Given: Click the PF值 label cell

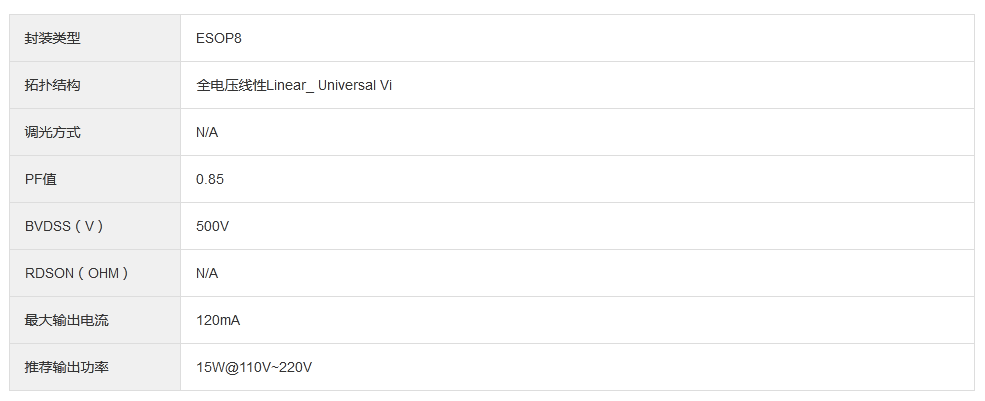Looking at the screenshot, I should point(41,180).
